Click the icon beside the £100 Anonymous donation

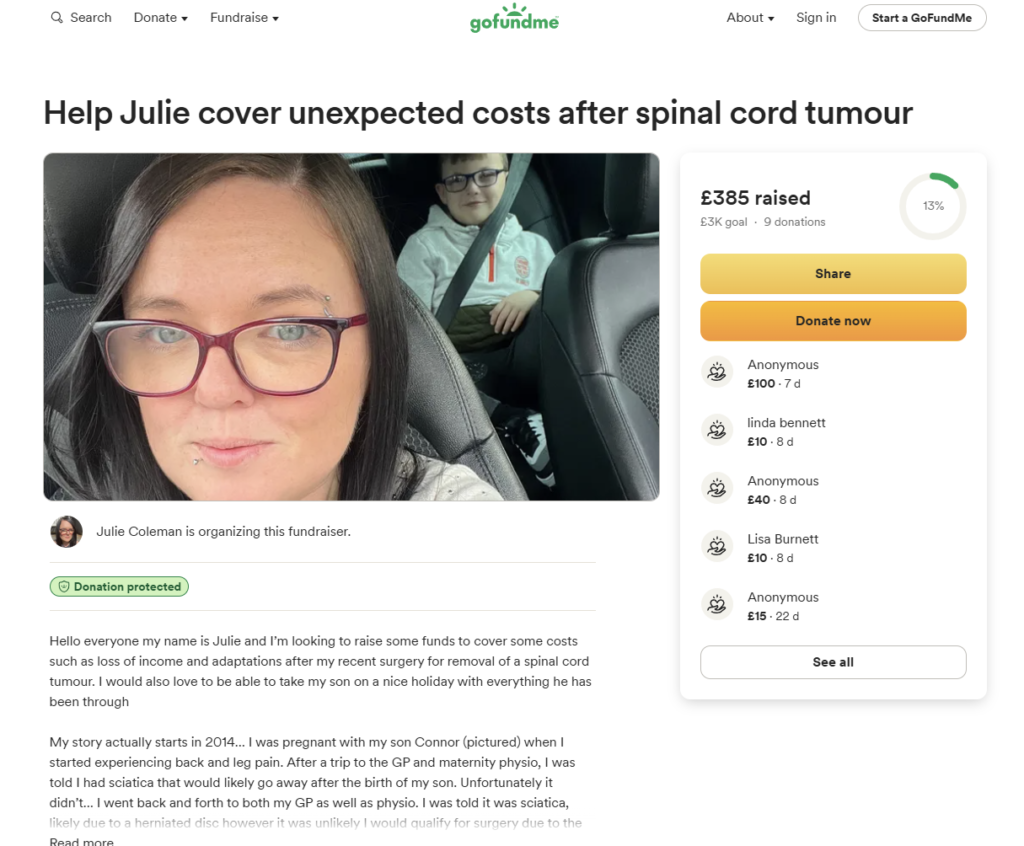click(717, 372)
